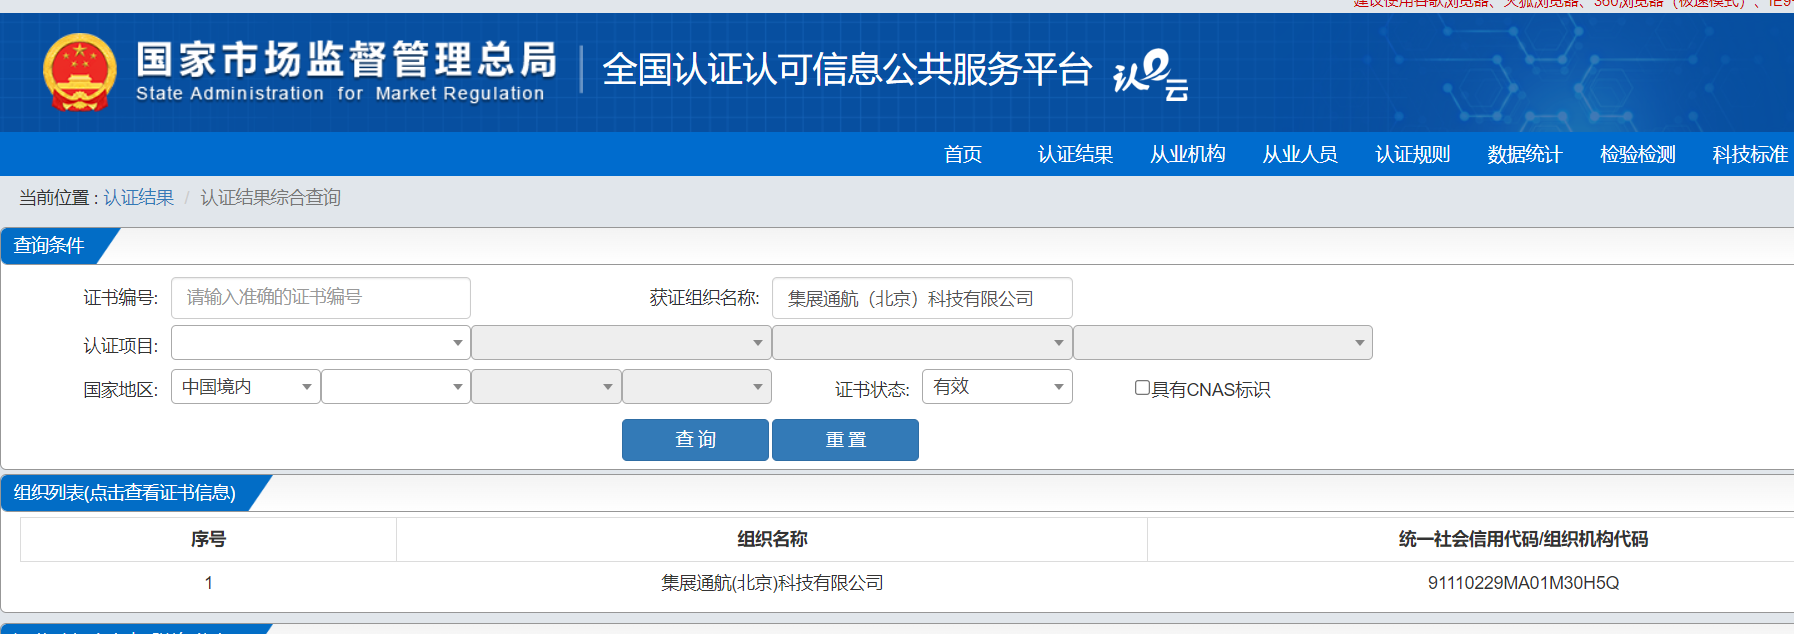Open the 从业机构 menu item

coord(1188,154)
